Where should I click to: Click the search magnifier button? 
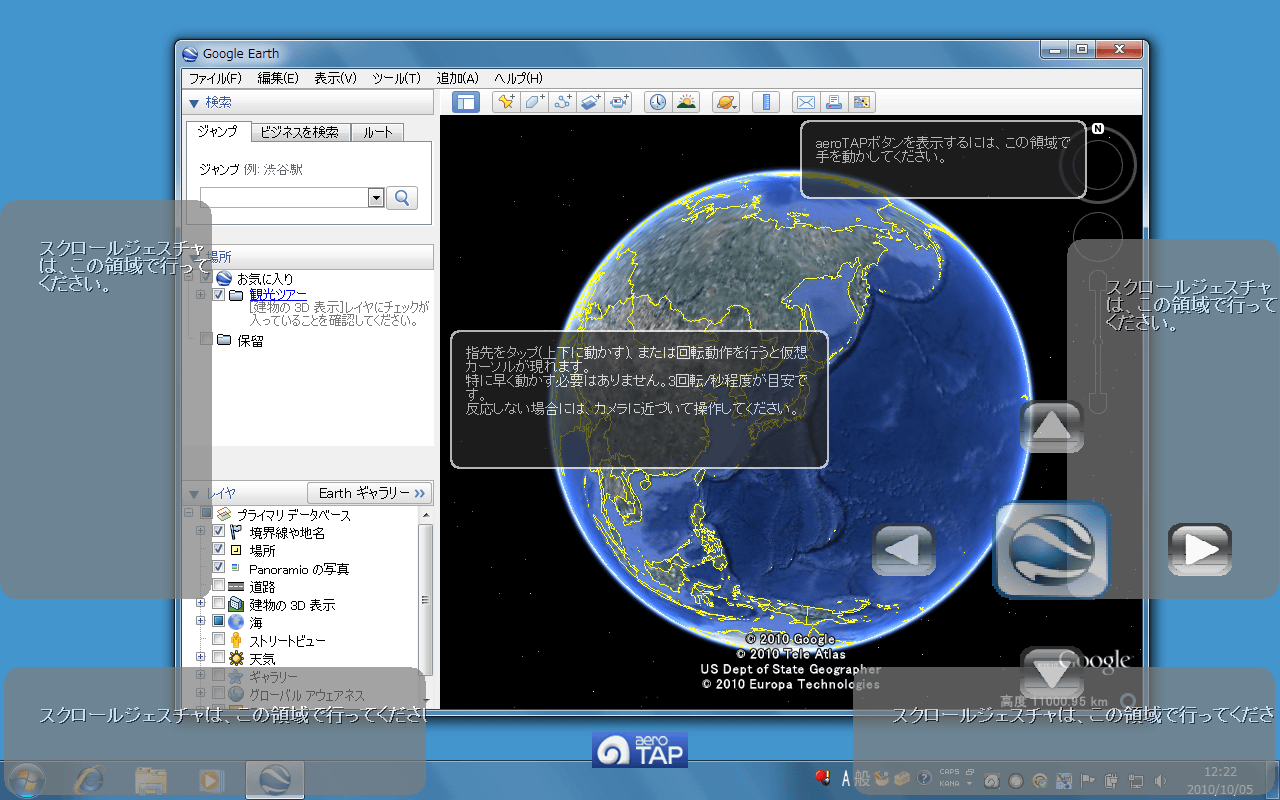(x=402, y=198)
